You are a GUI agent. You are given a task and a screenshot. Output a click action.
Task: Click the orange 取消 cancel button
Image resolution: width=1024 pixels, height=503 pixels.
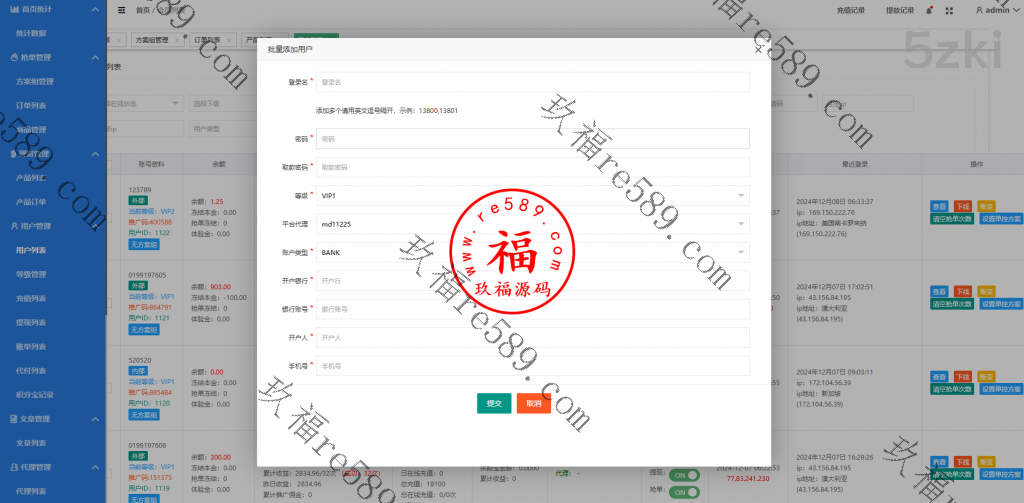[534, 403]
